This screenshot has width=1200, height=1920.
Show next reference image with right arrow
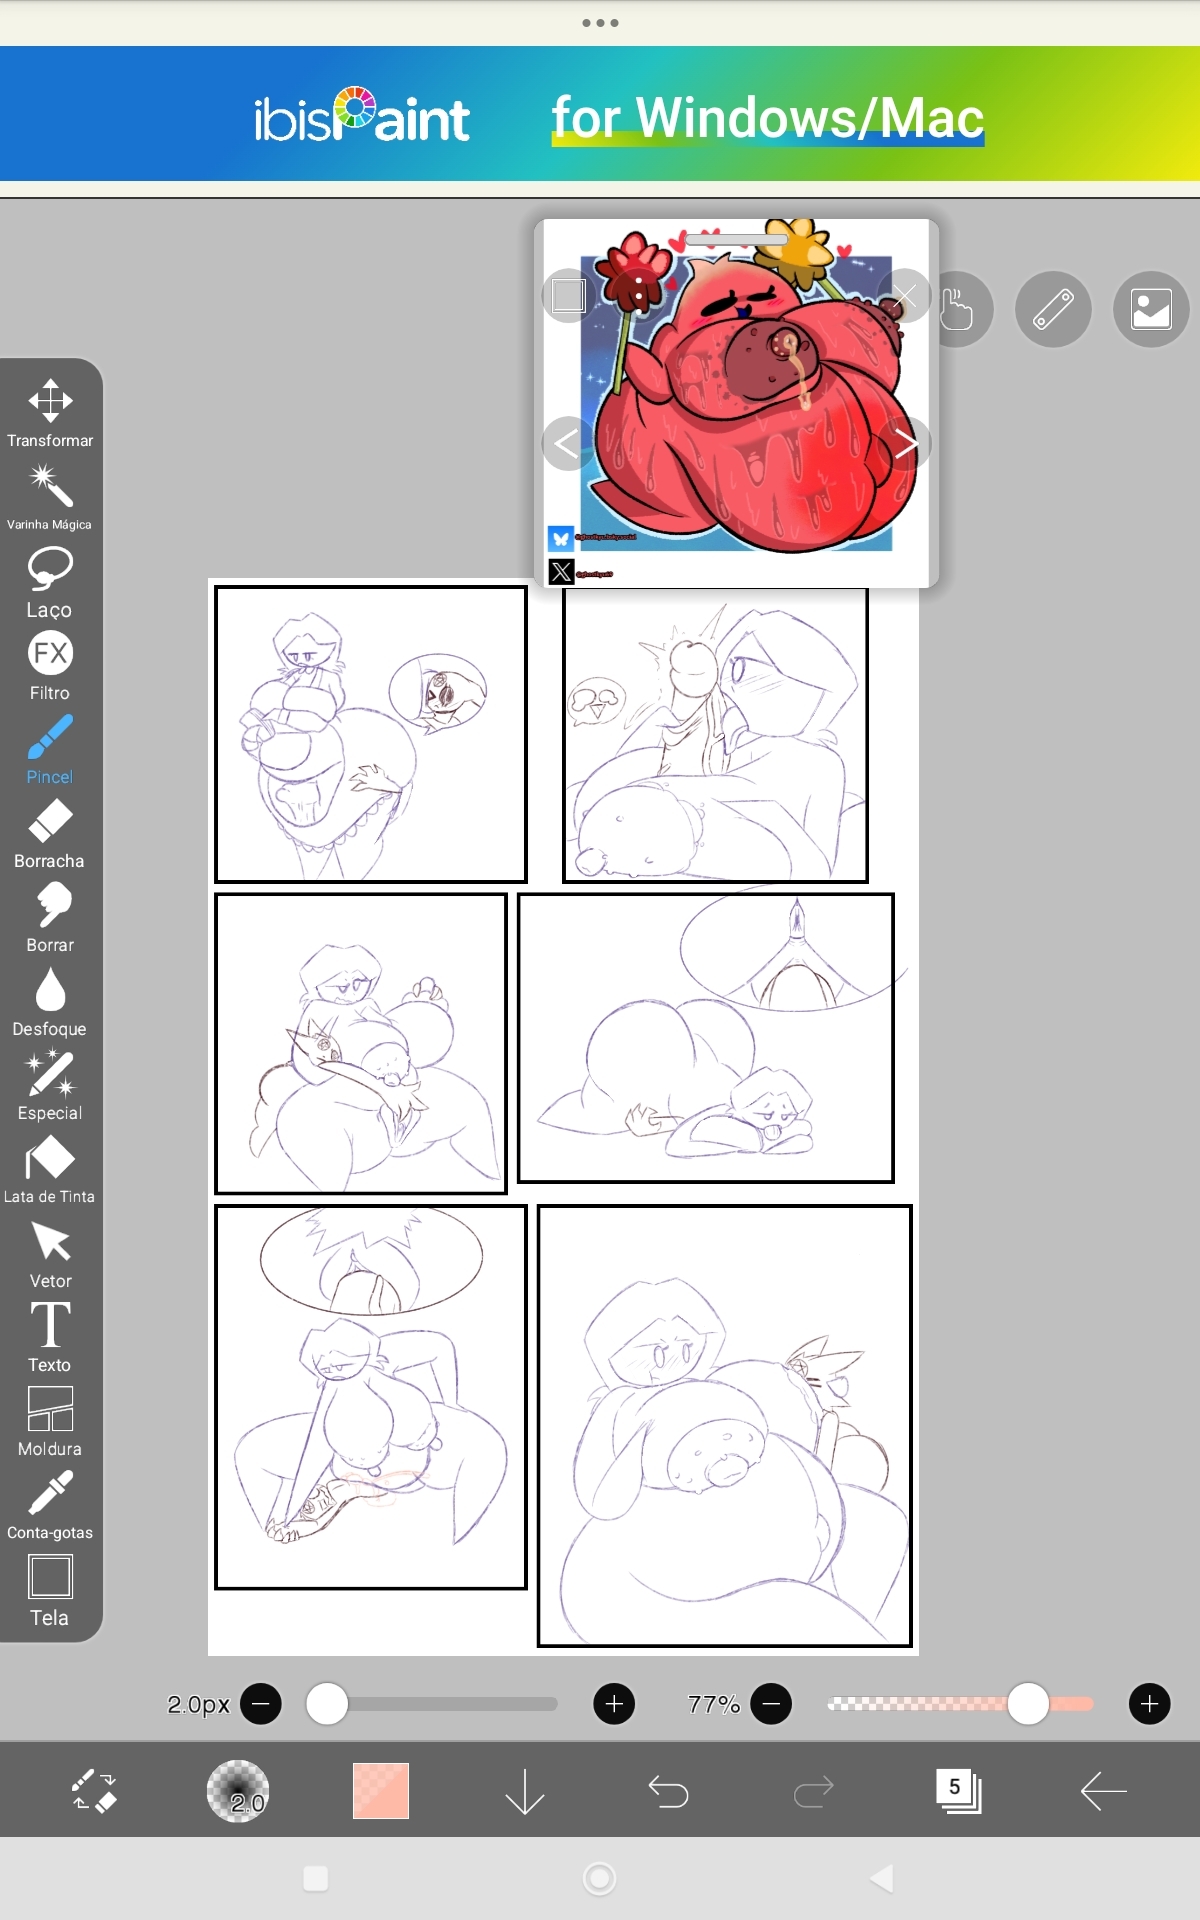point(905,443)
